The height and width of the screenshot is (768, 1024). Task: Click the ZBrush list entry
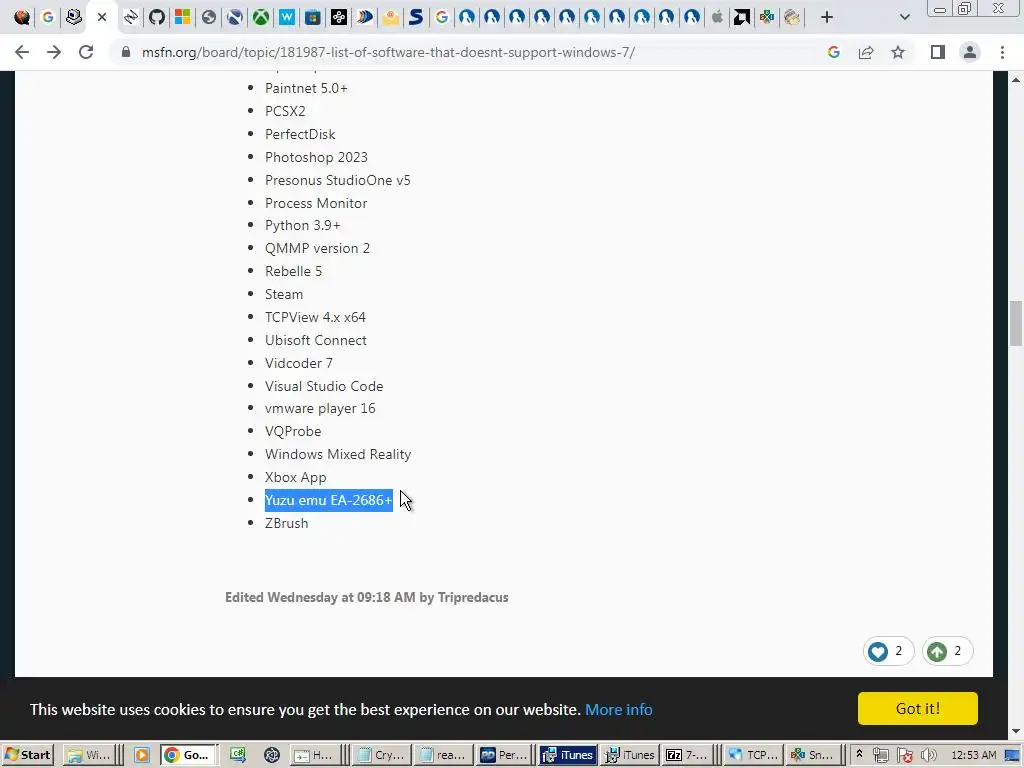(287, 523)
